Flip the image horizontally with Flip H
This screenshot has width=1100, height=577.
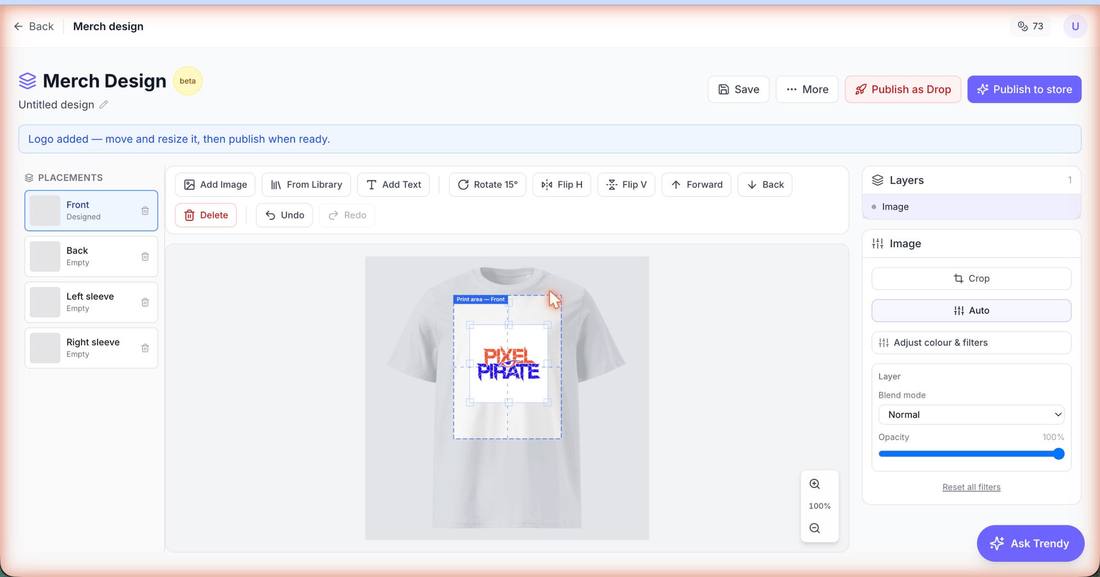[562, 185]
